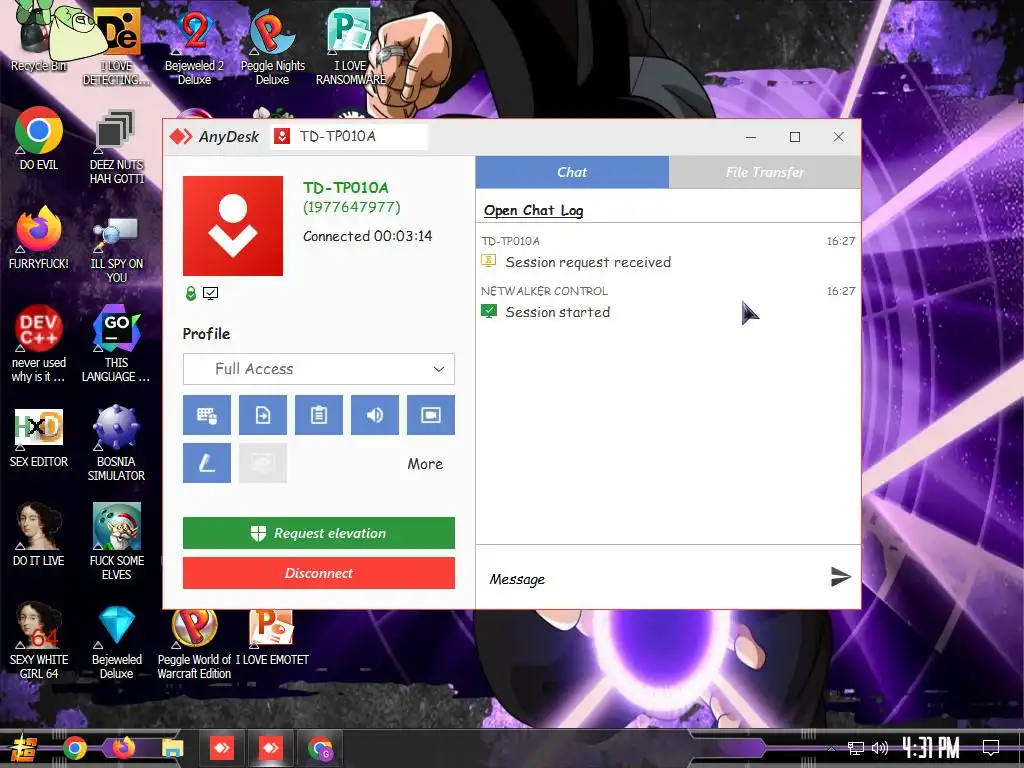Screen dimensions: 1024x768
Task: Select the Dev-C++ desktop shortcut
Action: (x=39, y=344)
